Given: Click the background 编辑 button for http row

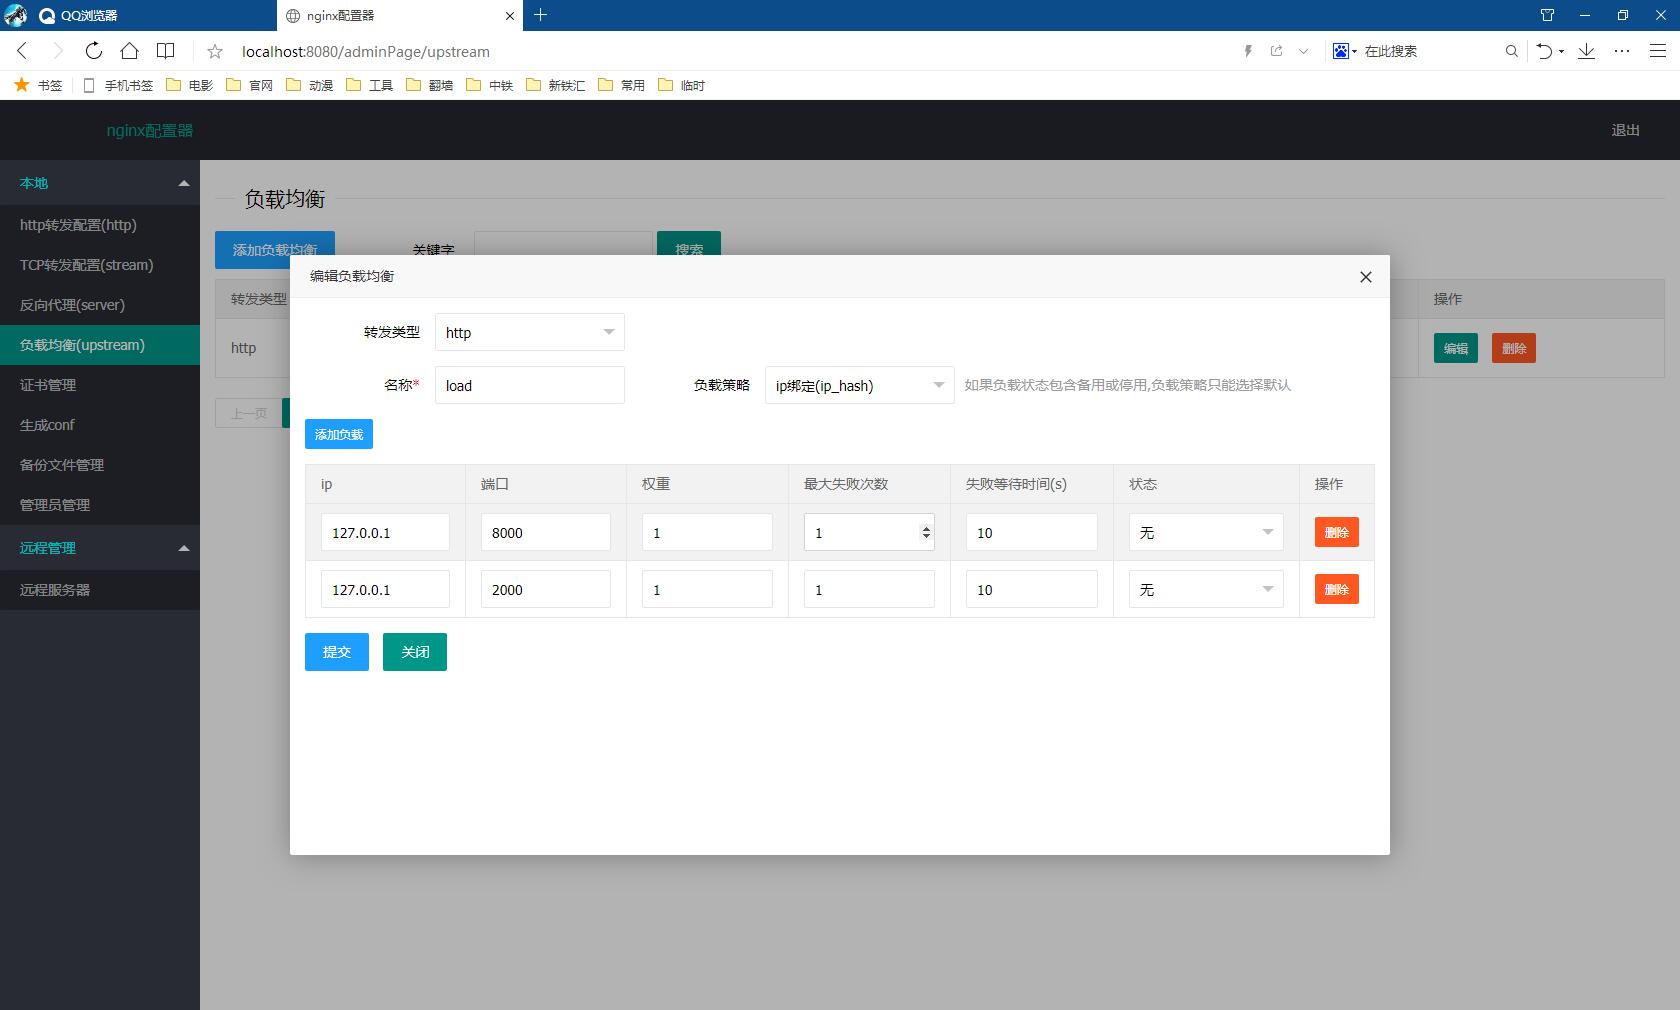Looking at the screenshot, I should [1456, 348].
